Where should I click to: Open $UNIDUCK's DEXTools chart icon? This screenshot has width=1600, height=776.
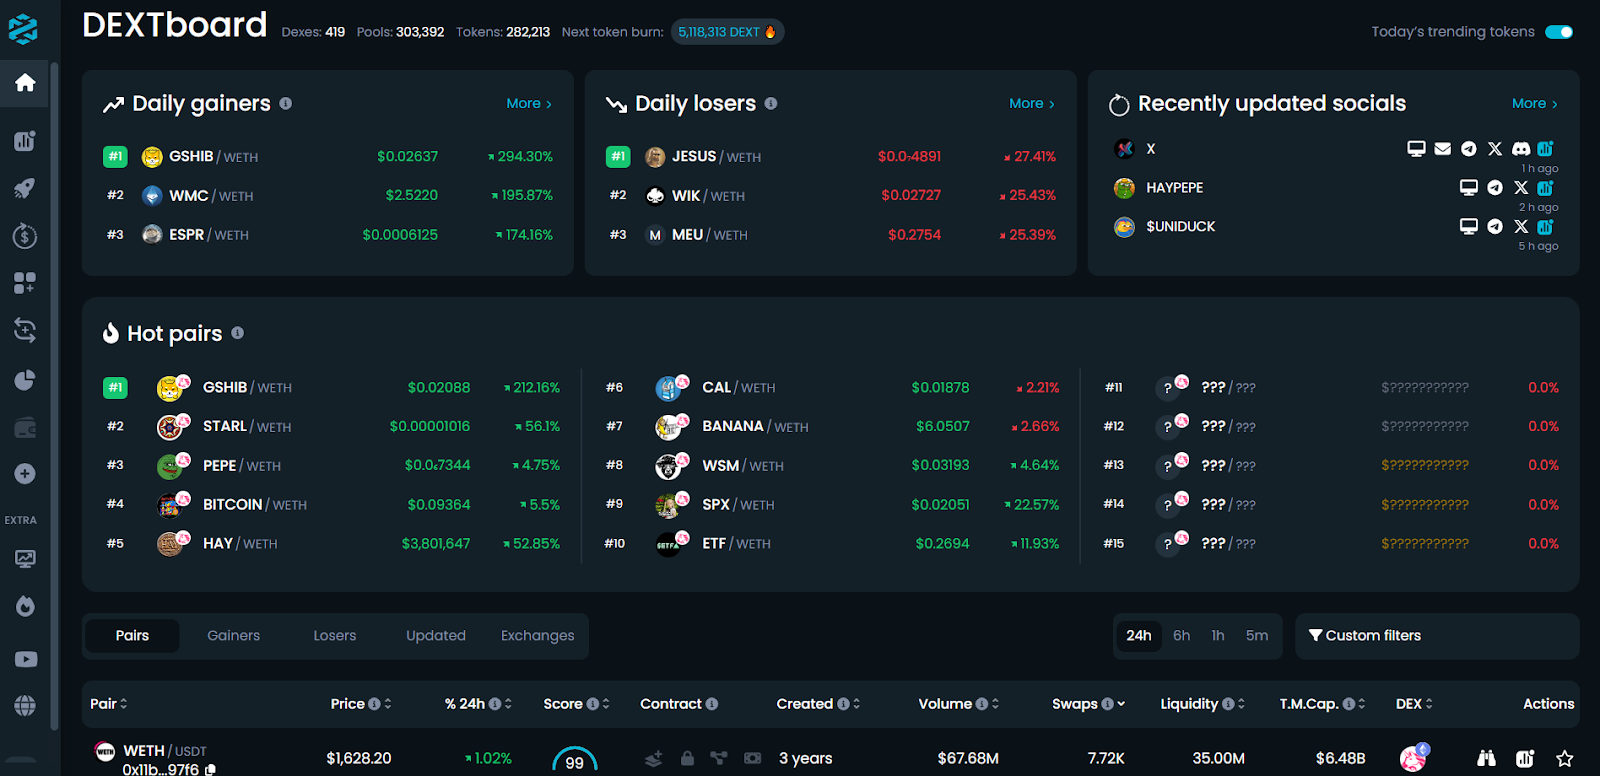(1546, 227)
